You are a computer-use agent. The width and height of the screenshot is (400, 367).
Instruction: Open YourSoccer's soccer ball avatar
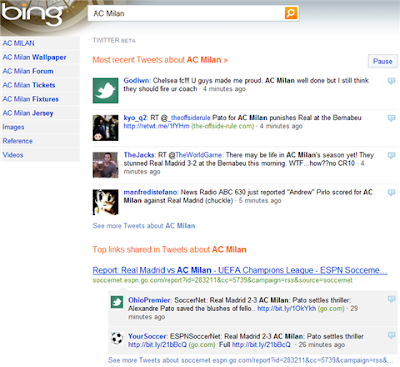[117, 338]
